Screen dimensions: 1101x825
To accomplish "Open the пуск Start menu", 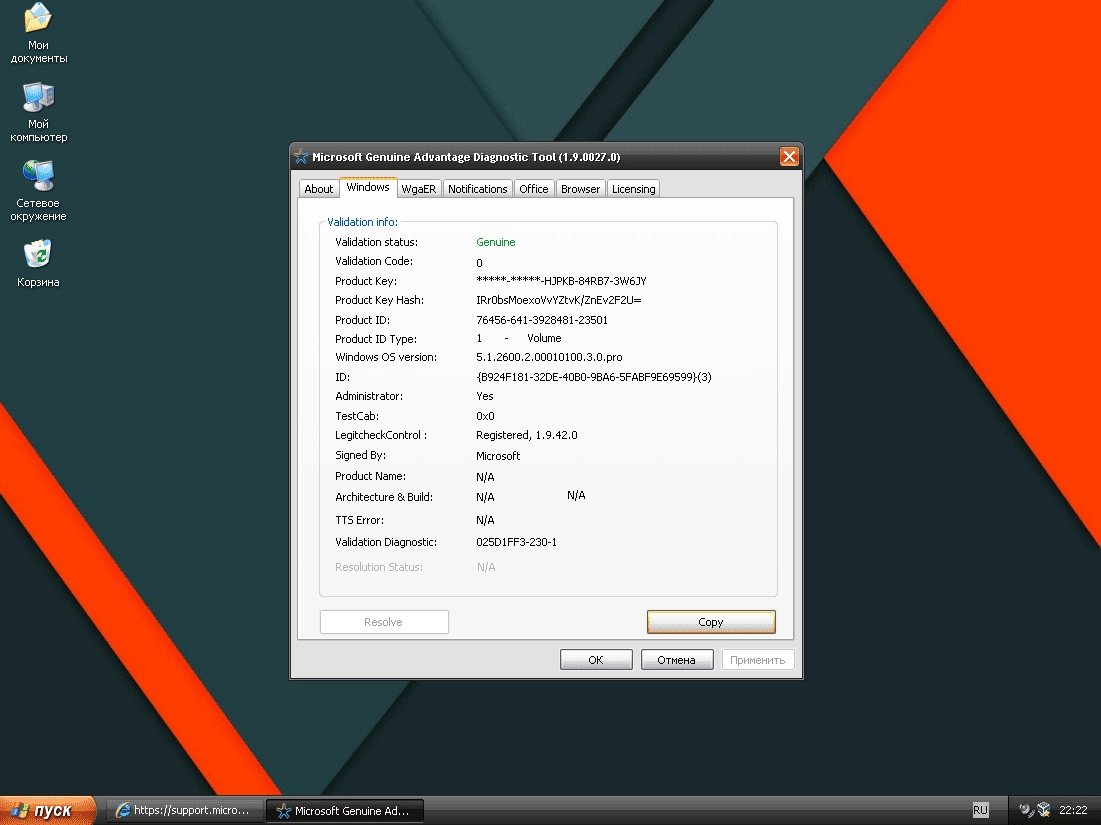I will coord(48,810).
